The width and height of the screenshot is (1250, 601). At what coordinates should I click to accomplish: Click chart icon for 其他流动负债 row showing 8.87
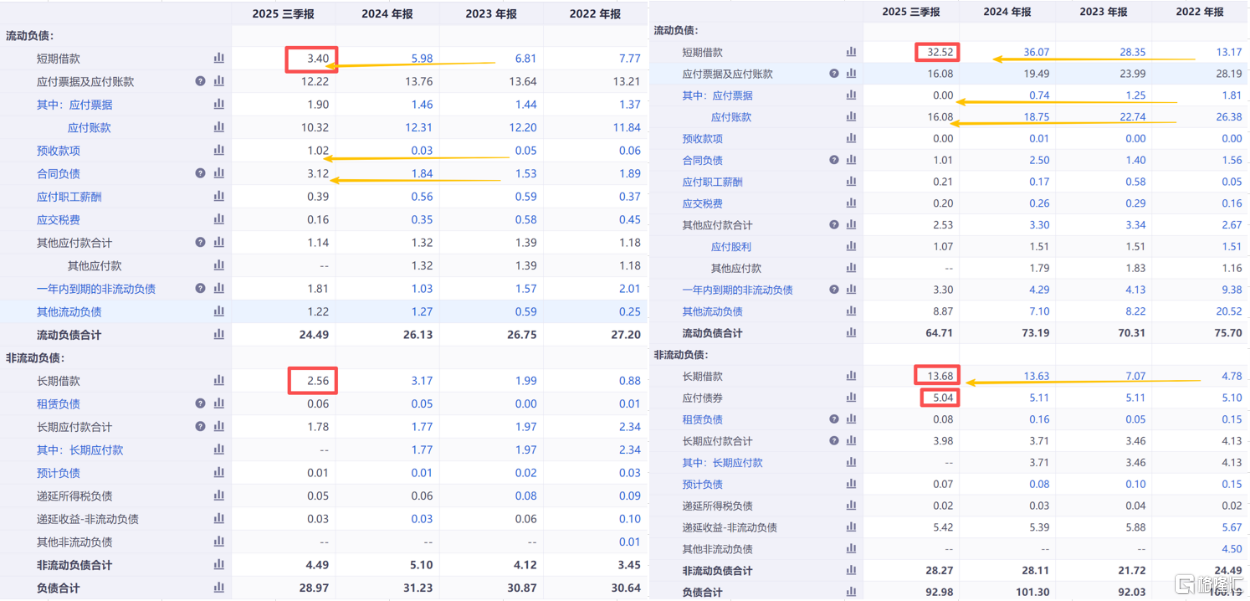(851, 312)
